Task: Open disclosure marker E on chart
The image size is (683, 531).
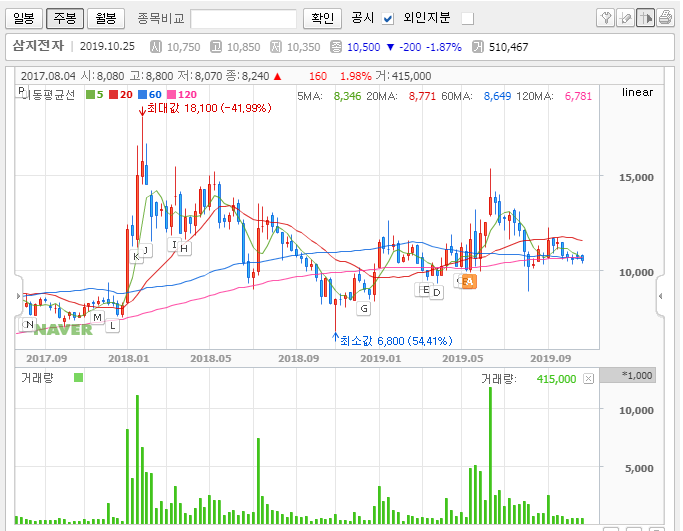Action: point(426,290)
